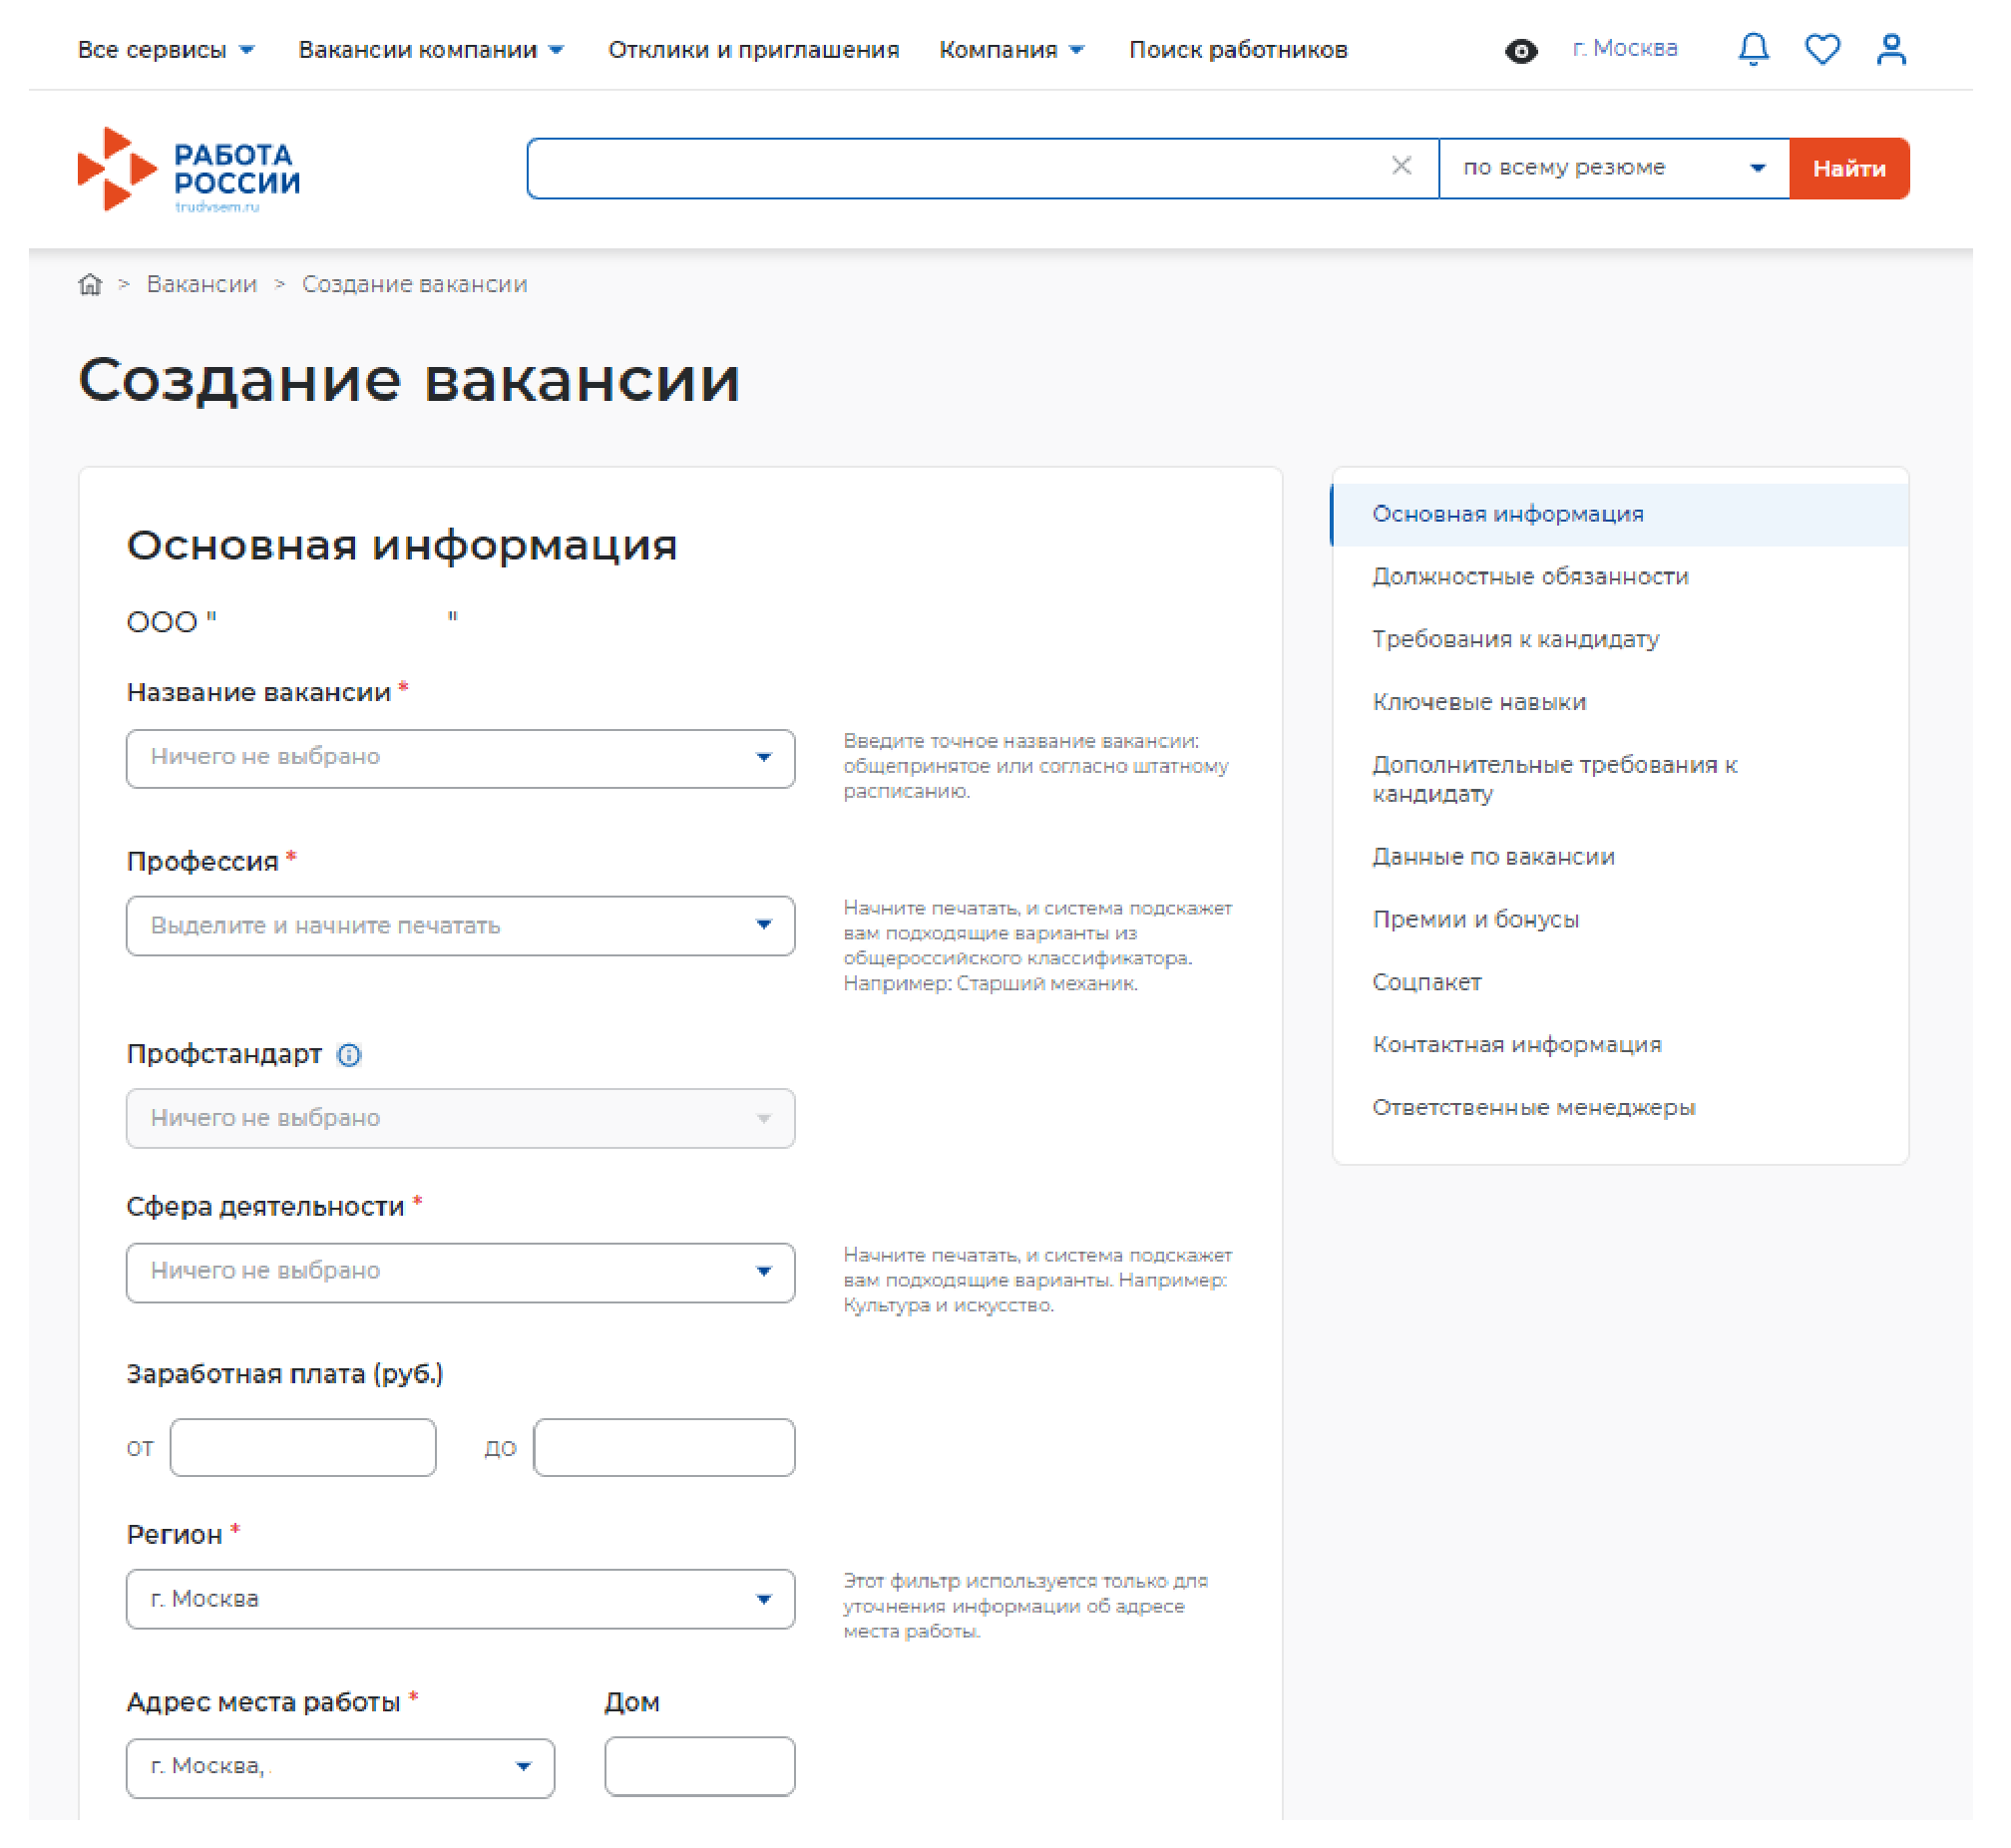Viewport: 2011px width, 1848px height.
Task: Jump to Контактная информация section
Action: point(1516,1045)
